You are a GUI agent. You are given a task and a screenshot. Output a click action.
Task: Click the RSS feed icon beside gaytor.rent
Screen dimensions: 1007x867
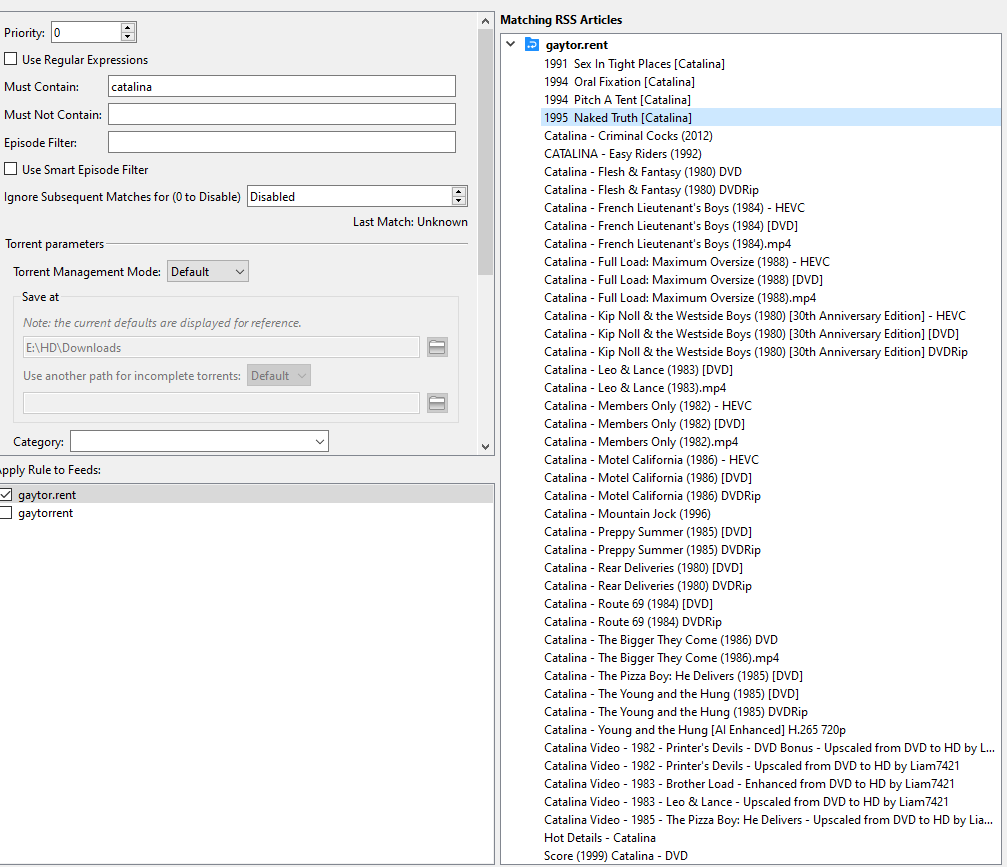[x=532, y=45]
